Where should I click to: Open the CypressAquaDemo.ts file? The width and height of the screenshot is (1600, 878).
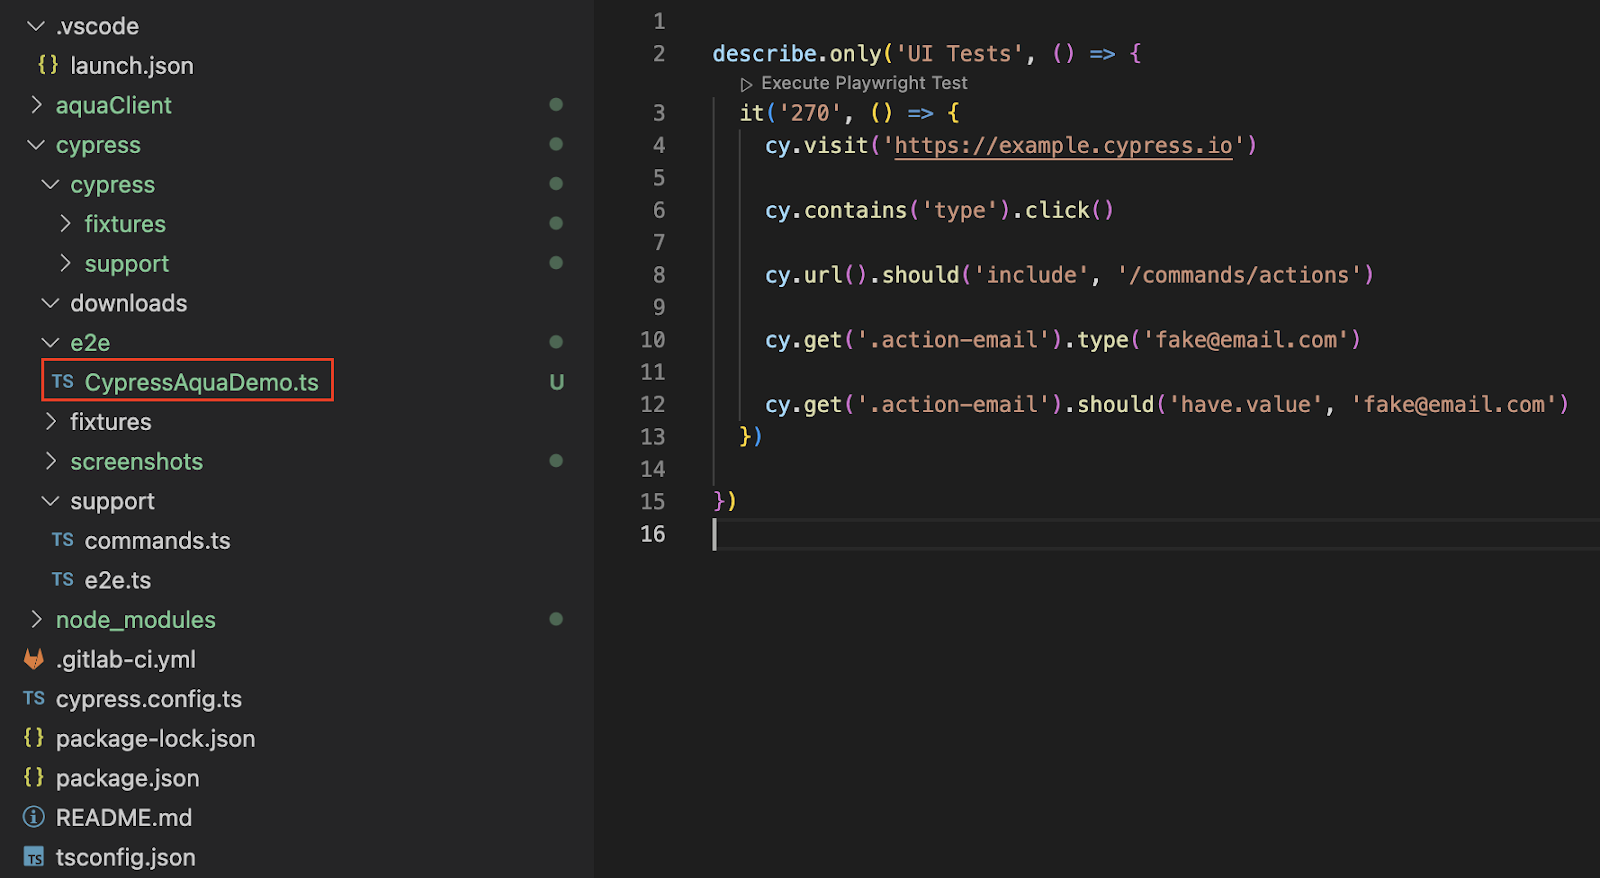(201, 382)
